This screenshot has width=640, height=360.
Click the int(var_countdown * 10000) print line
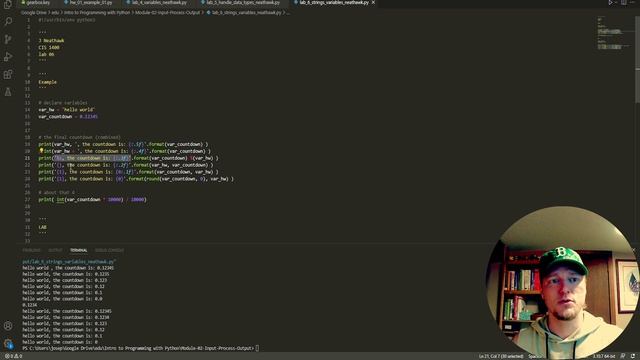[92, 200]
